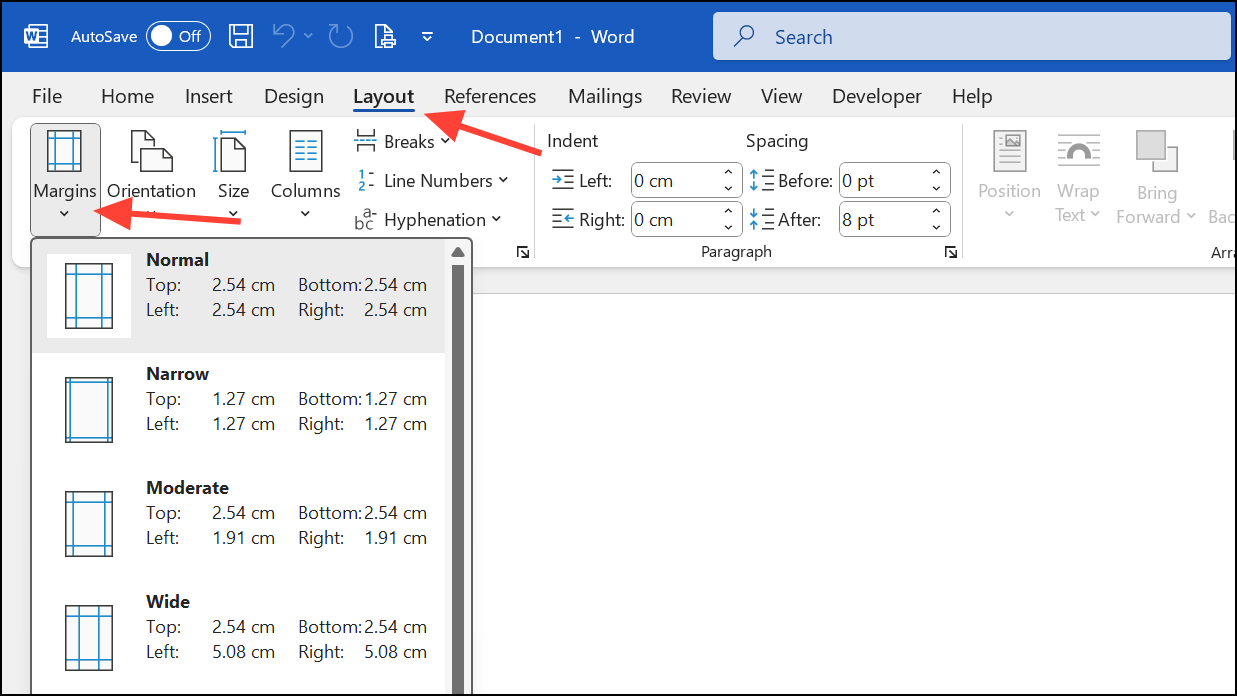
Task: Open the References tab
Action: click(490, 96)
